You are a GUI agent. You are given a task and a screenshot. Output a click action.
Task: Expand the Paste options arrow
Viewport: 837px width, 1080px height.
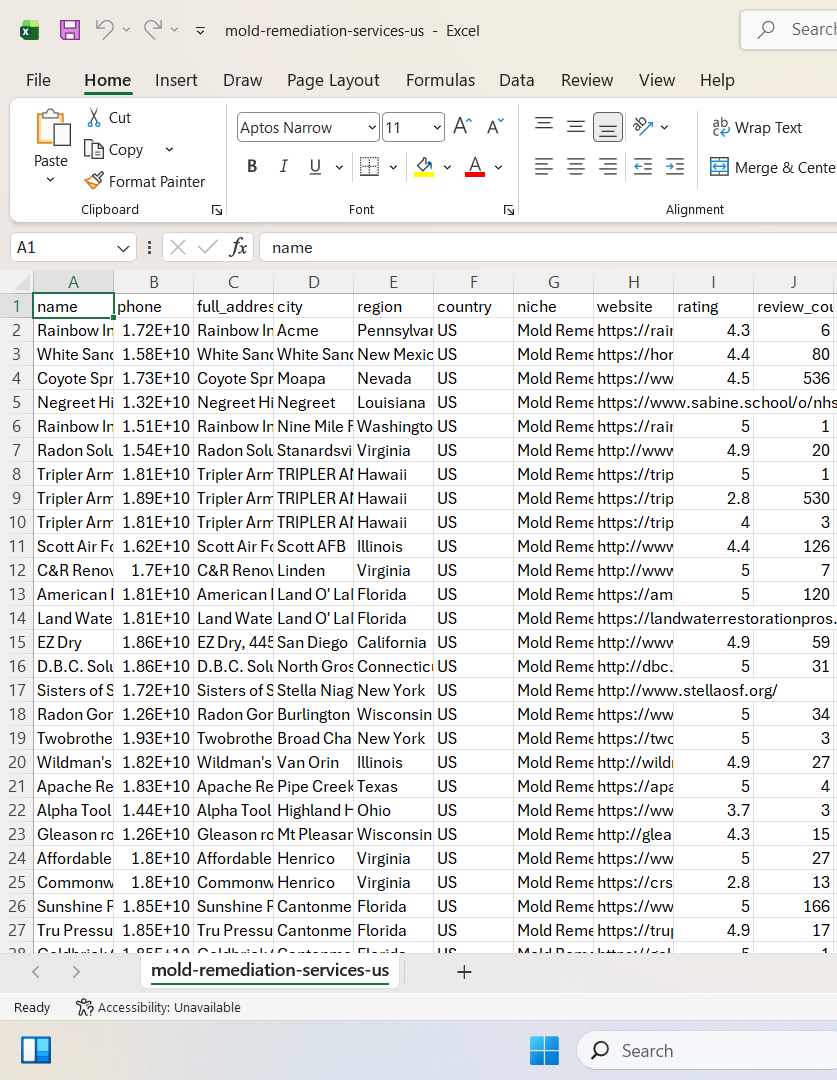click(x=50, y=180)
